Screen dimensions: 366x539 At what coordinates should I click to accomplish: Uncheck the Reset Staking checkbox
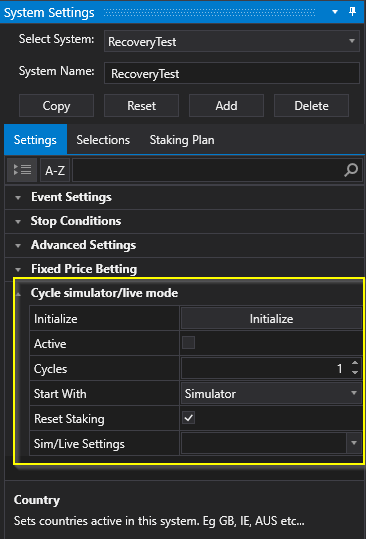188,418
